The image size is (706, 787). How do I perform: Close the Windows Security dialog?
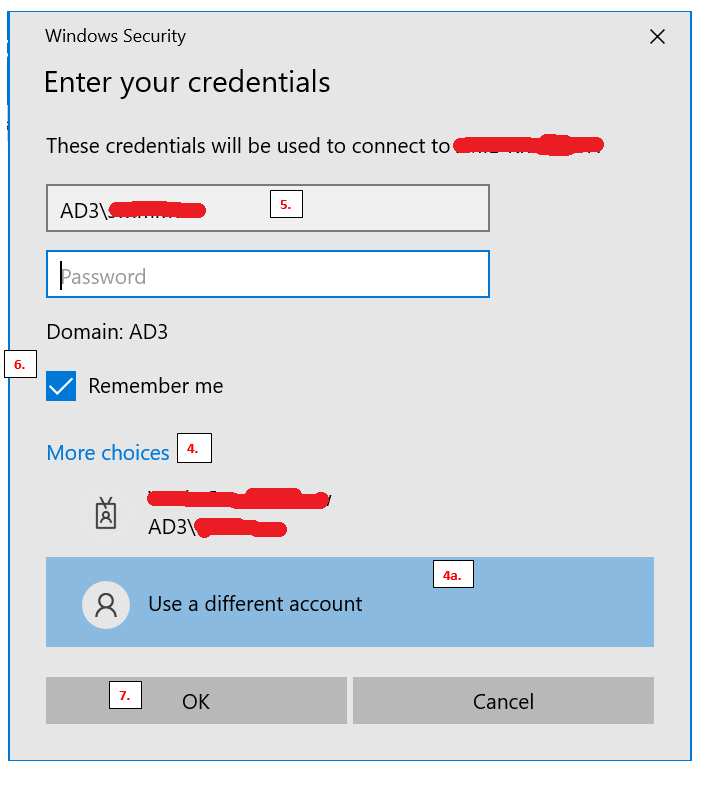pyautogui.click(x=657, y=37)
